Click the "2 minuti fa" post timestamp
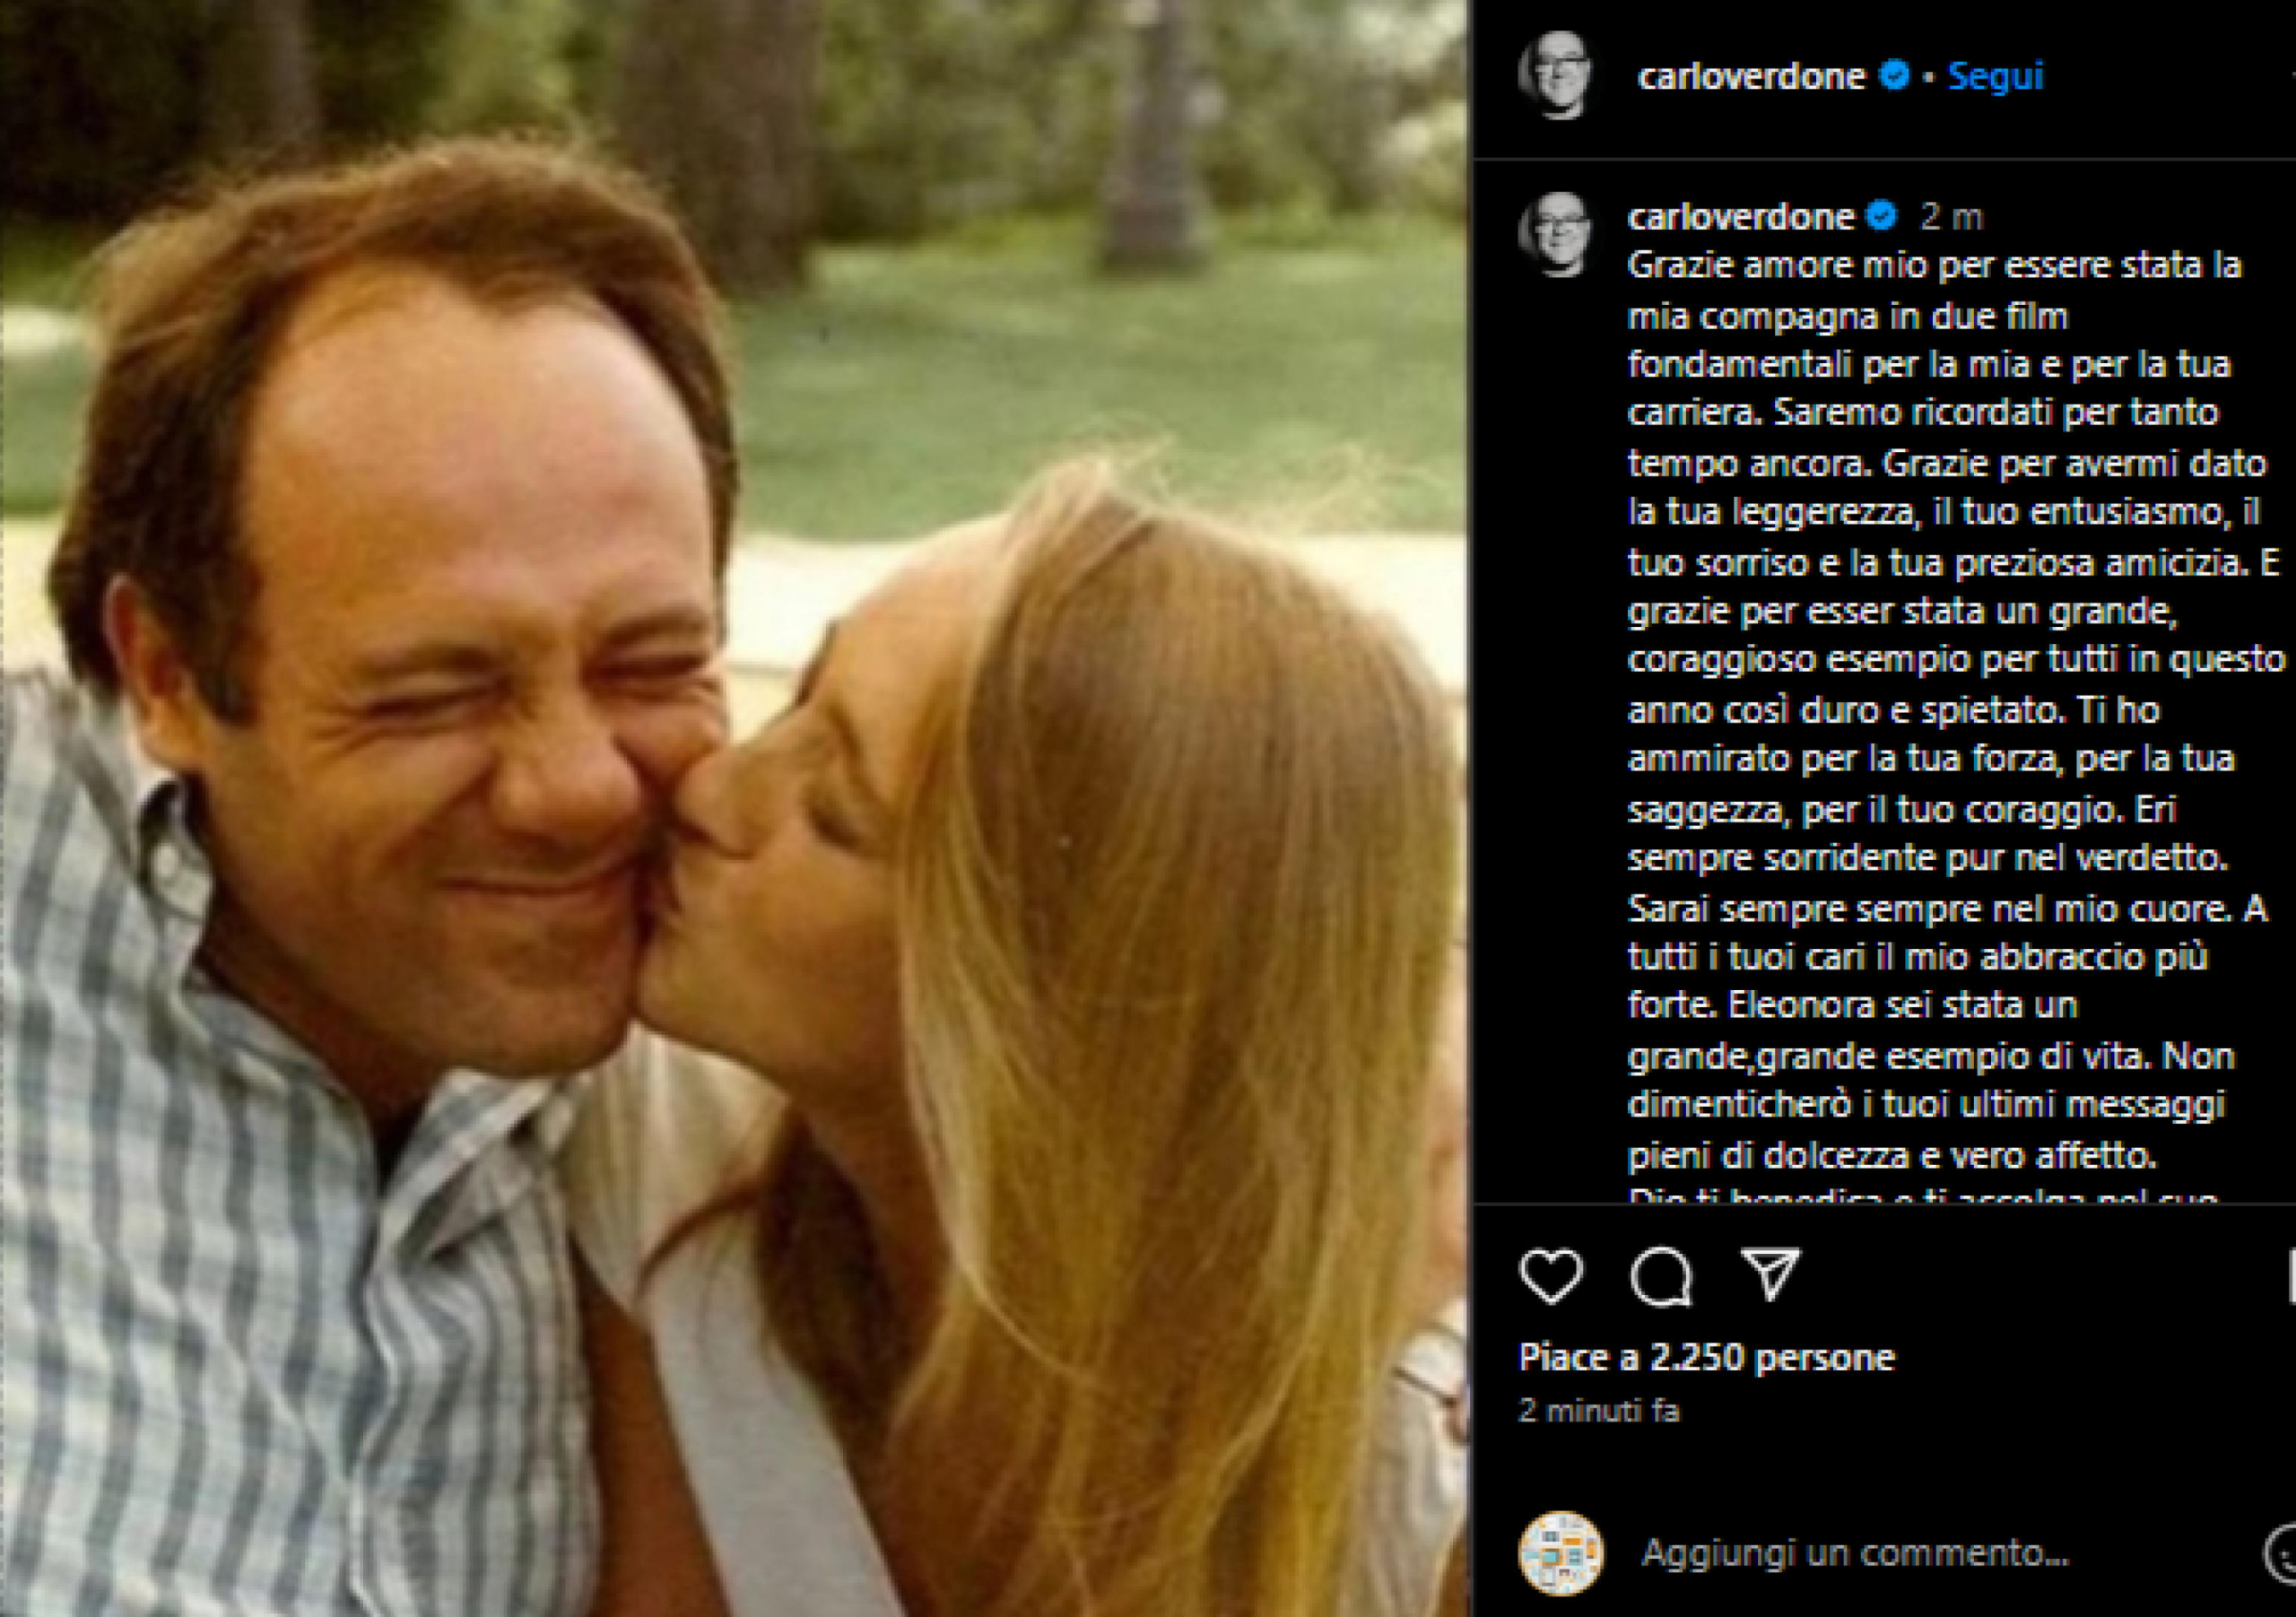The height and width of the screenshot is (1617, 2296). 1599,1410
